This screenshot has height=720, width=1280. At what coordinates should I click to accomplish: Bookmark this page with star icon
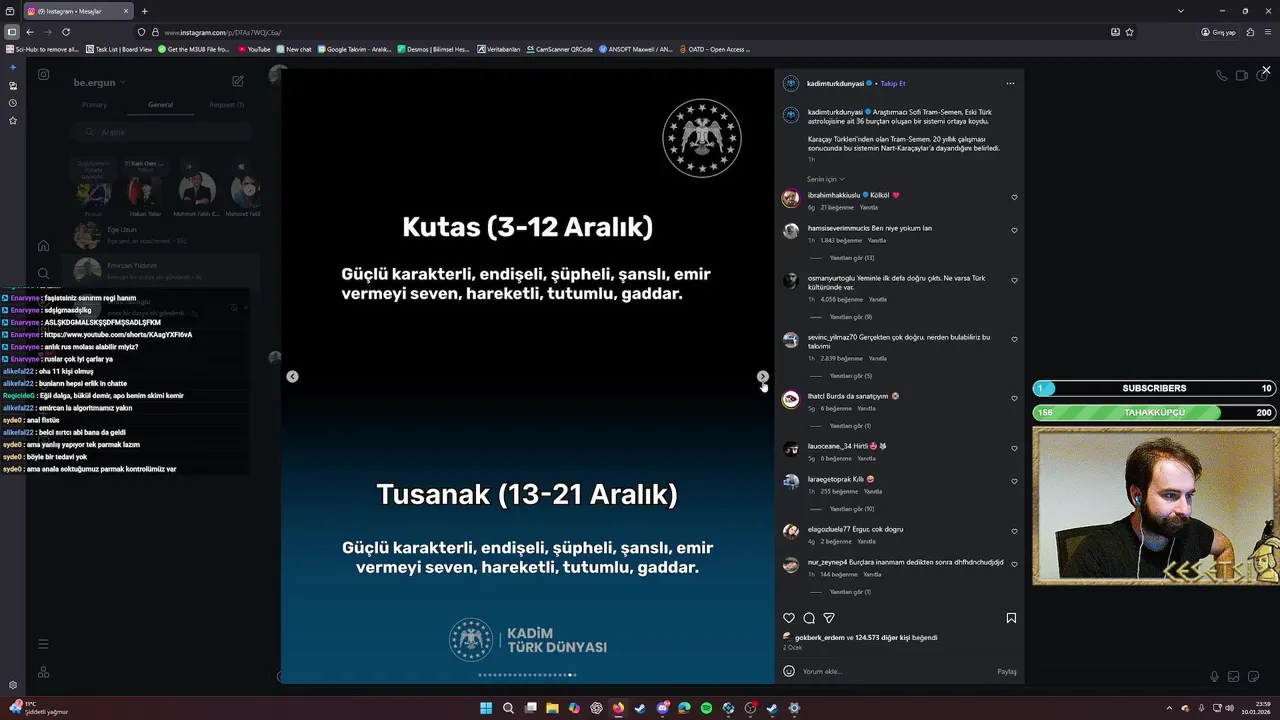tap(1130, 32)
